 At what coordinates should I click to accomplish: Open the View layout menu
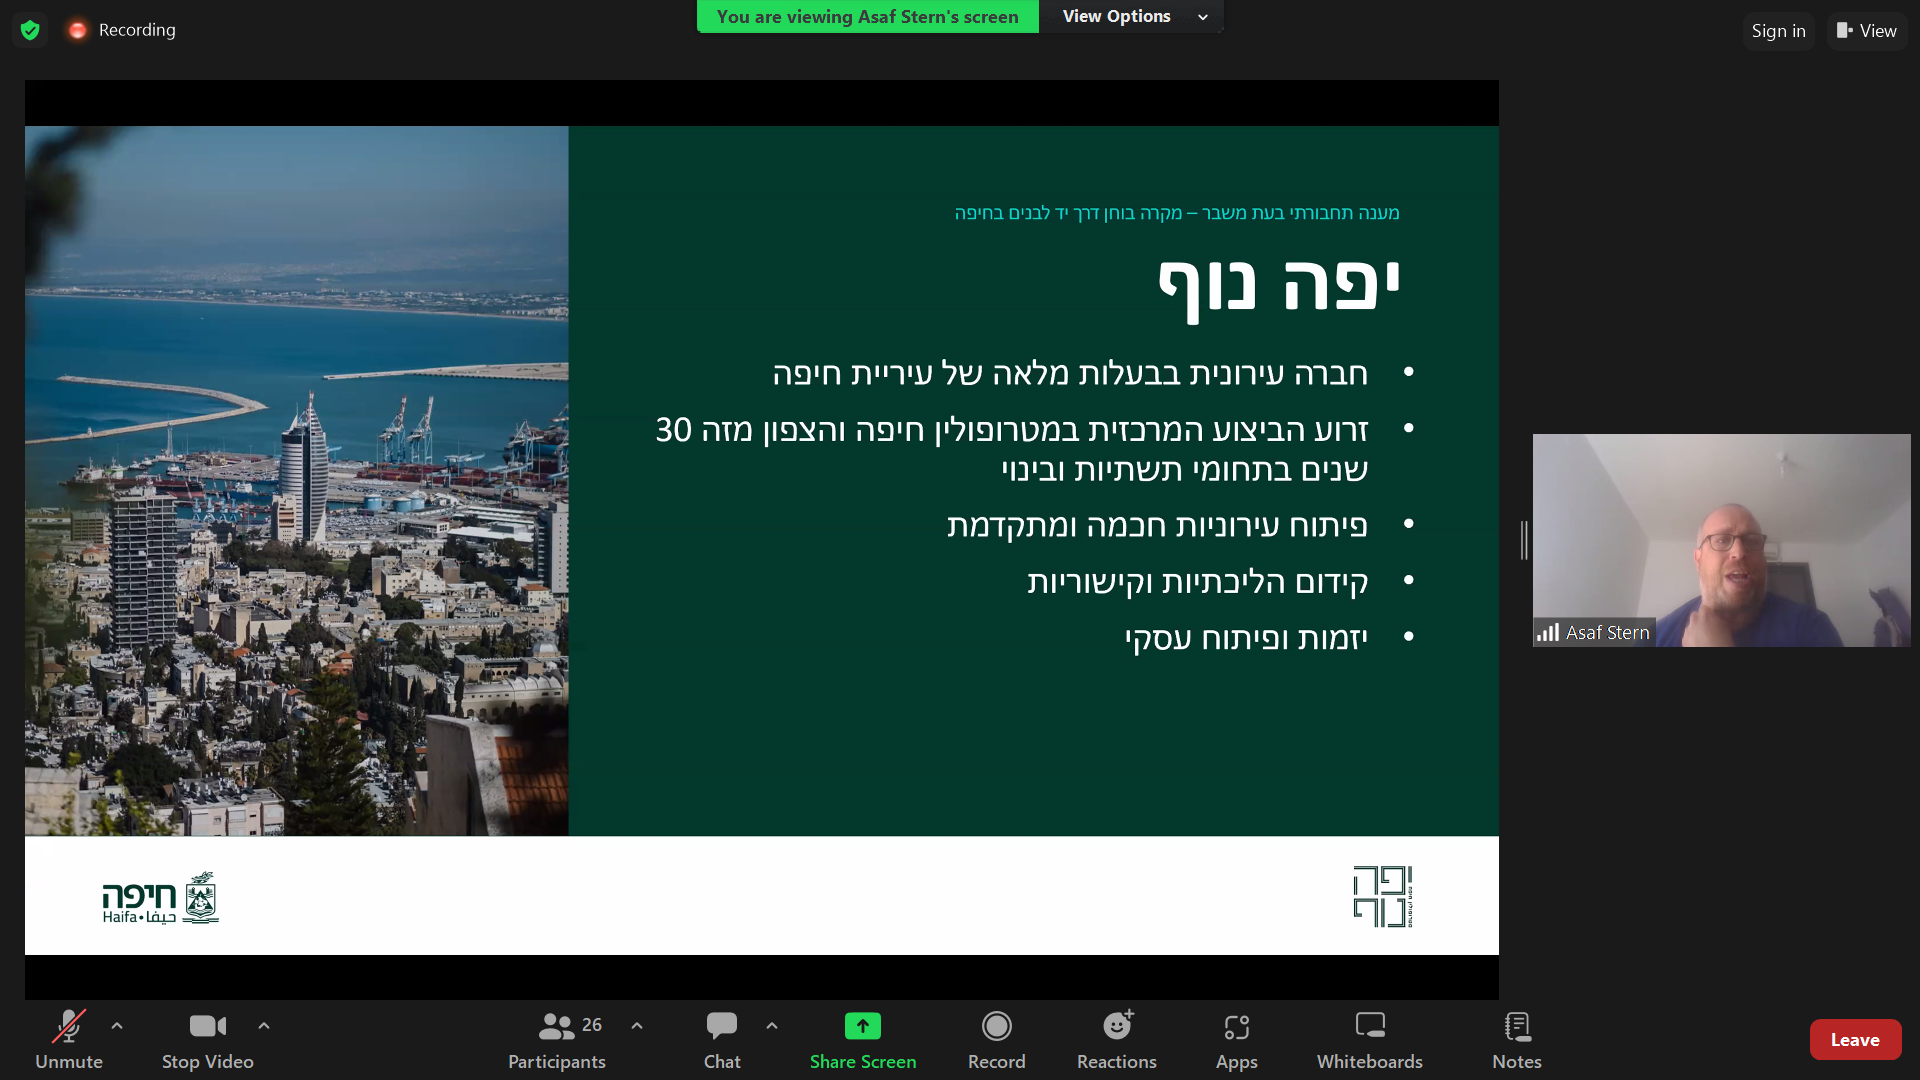1866,31
